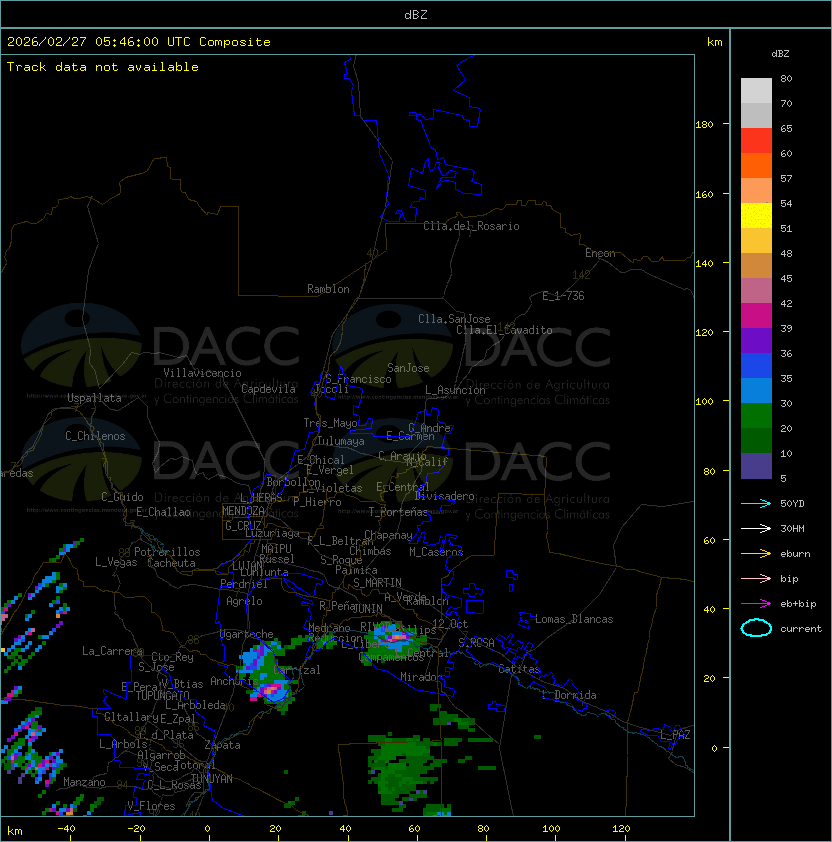Click the Villavicencio place label
The width and height of the screenshot is (832, 842).
tap(202, 373)
